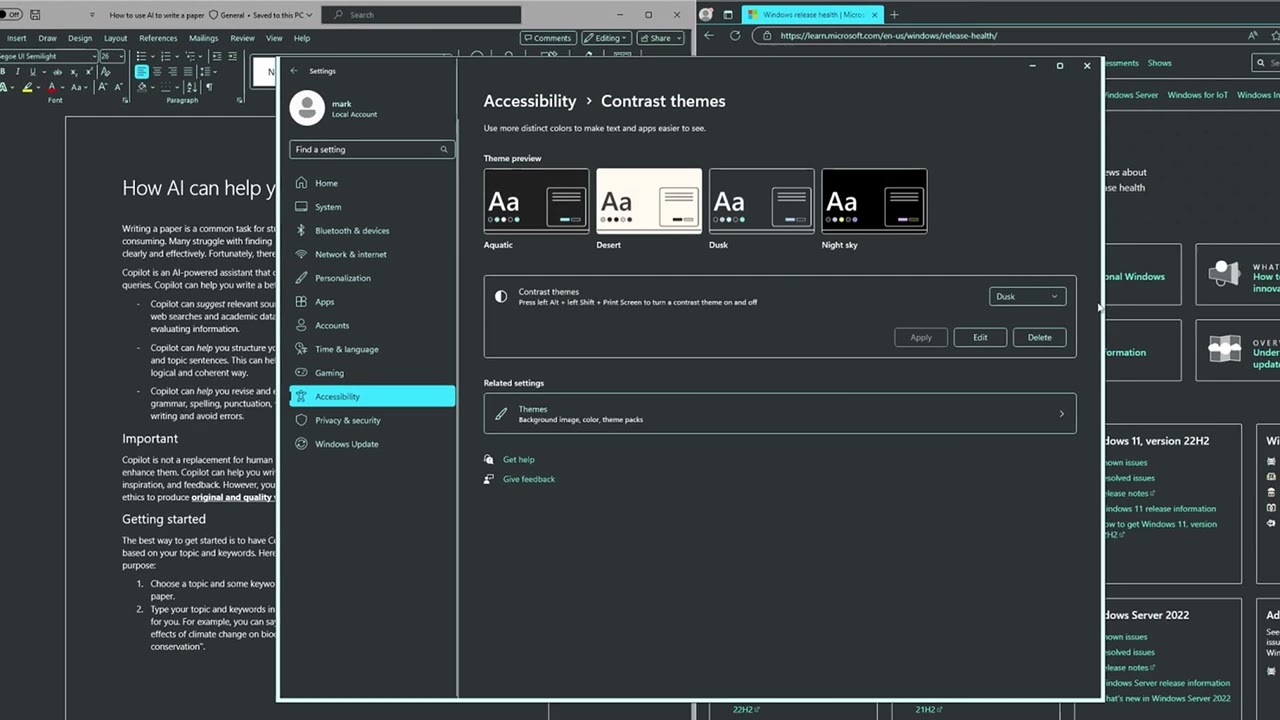Viewport: 1280px width, 720px height.
Task: Open the Insert tab in Word
Action: [16, 38]
